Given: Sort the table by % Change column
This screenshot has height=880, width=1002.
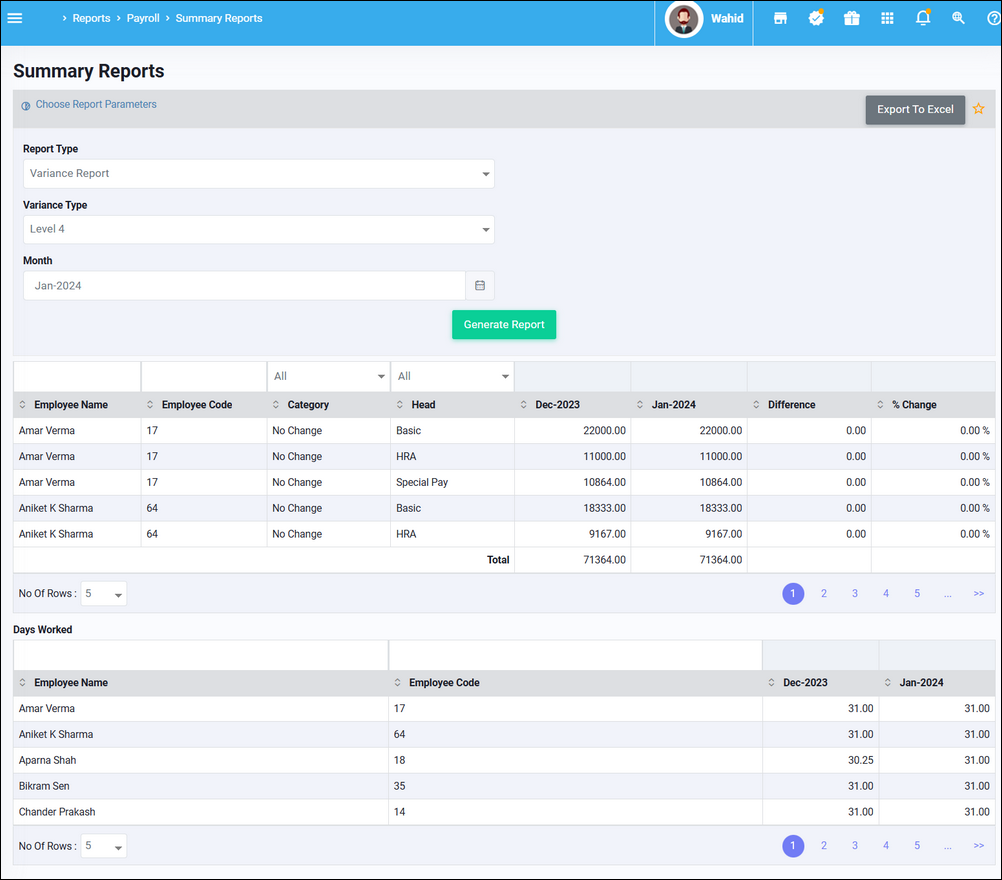Looking at the screenshot, I should click(x=912, y=405).
